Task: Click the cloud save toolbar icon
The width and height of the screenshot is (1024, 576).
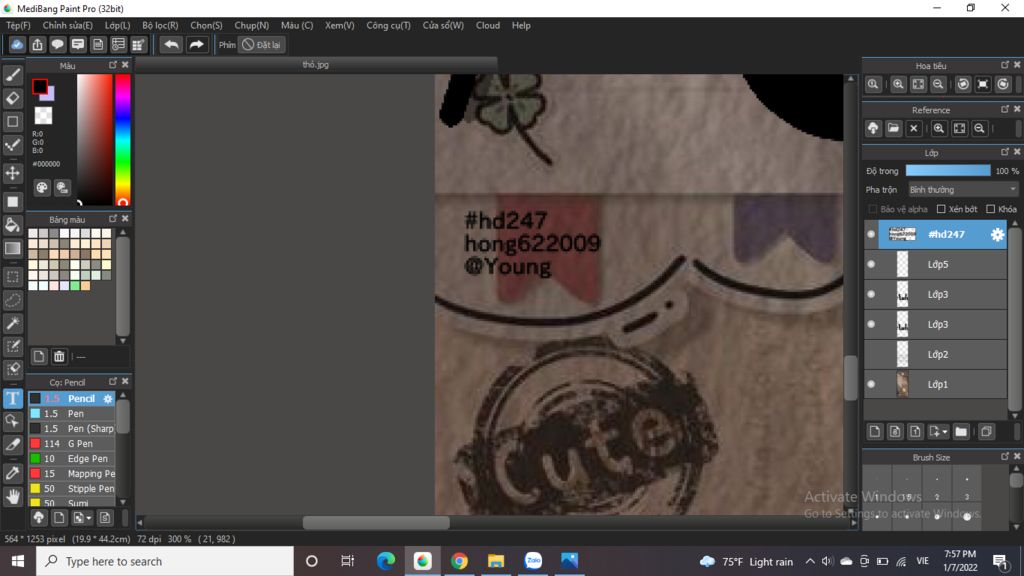Action: point(17,44)
